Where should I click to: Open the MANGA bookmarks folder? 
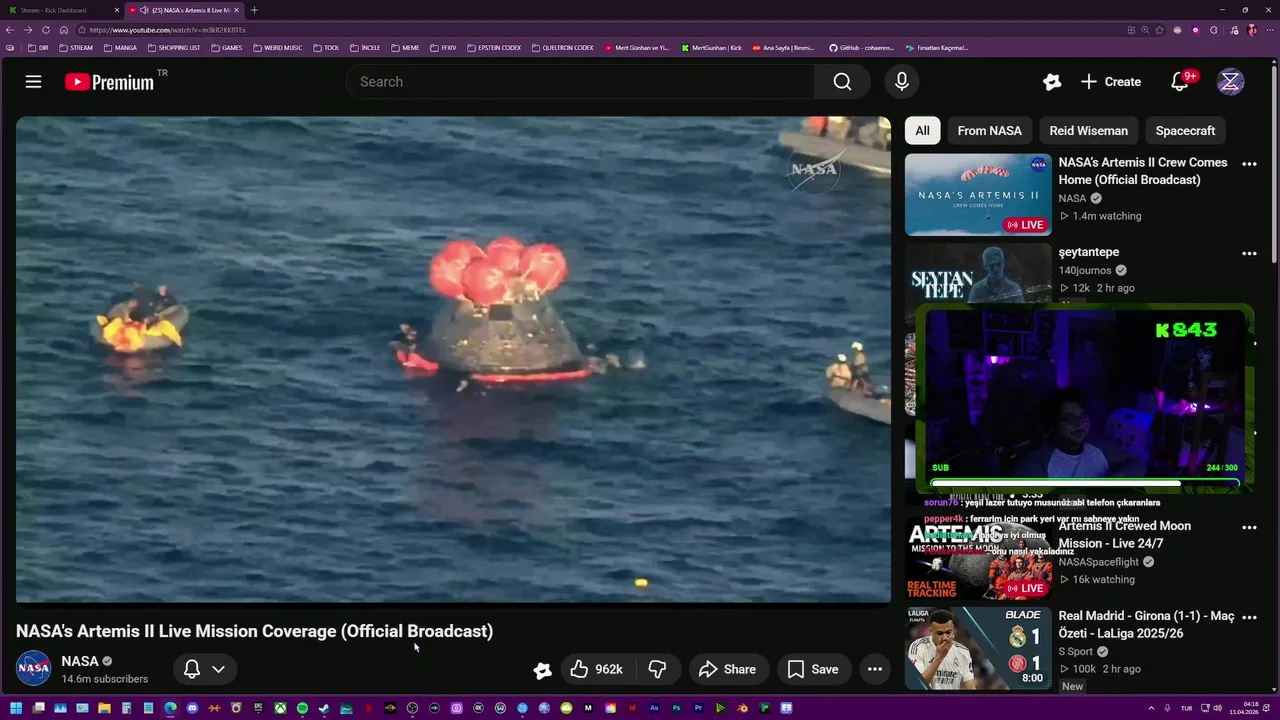tap(120, 47)
